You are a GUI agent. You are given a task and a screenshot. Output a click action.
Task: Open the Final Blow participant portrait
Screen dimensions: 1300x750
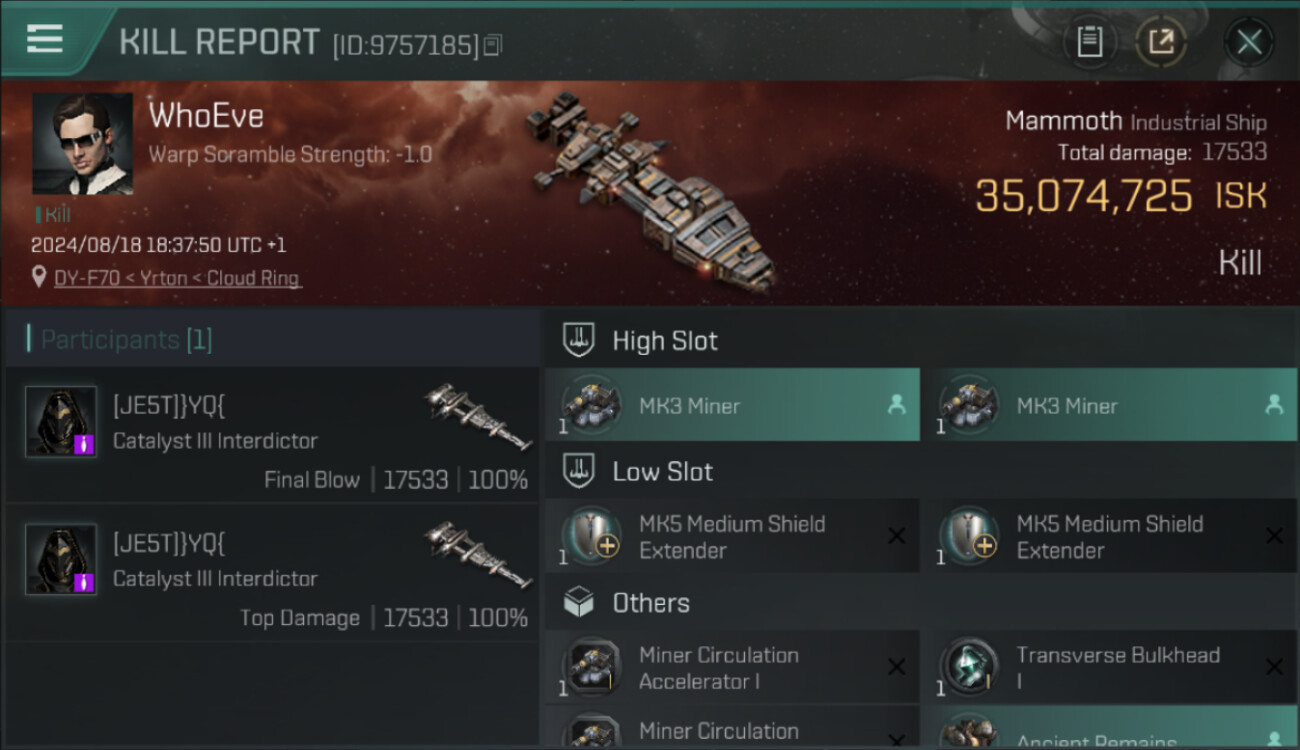tap(61, 422)
